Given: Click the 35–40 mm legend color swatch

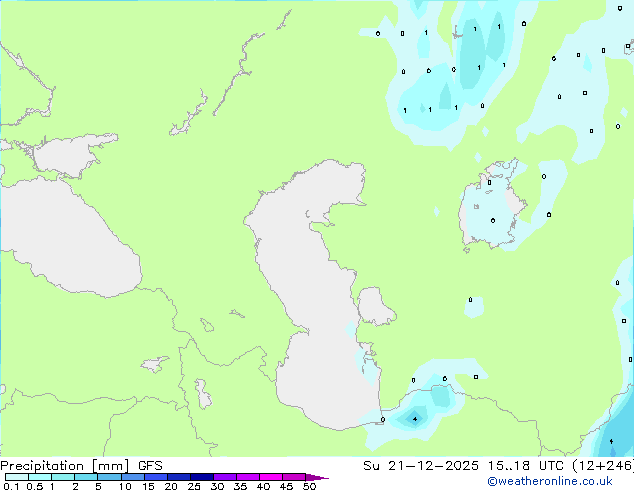Looking at the screenshot, I should 248,477.
